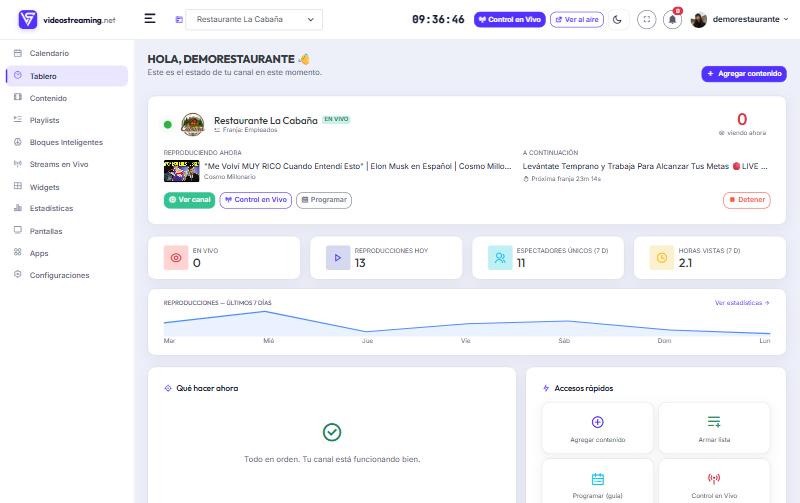Click the channel icon beside the dropdown
The image size is (800, 503).
pos(179,19)
